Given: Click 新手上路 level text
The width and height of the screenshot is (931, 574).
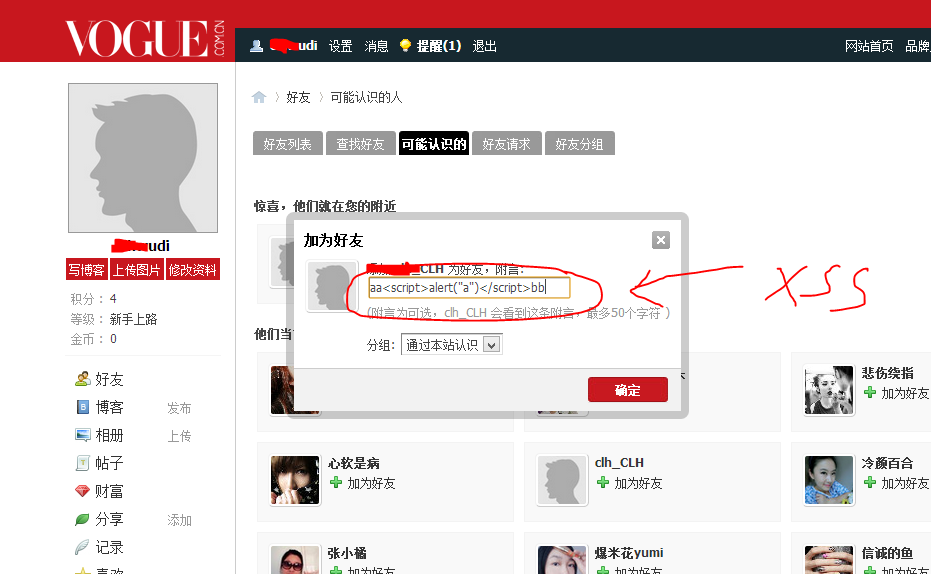Looking at the screenshot, I should click(x=134, y=319).
